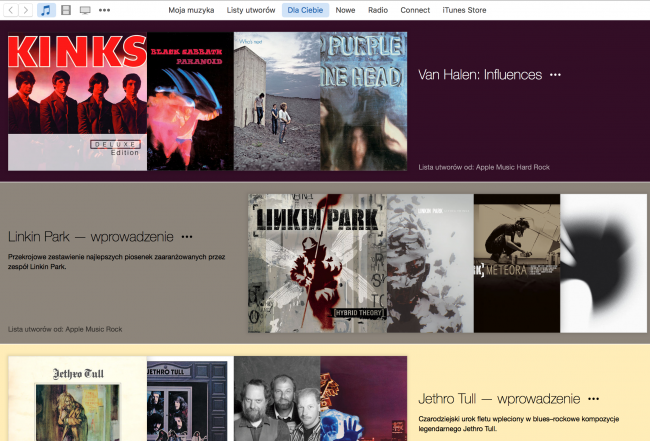Viewport: 650px width, 441px height.
Task: Click the black-and-white bearded men cover
Action: pyautogui.click(x=277, y=398)
